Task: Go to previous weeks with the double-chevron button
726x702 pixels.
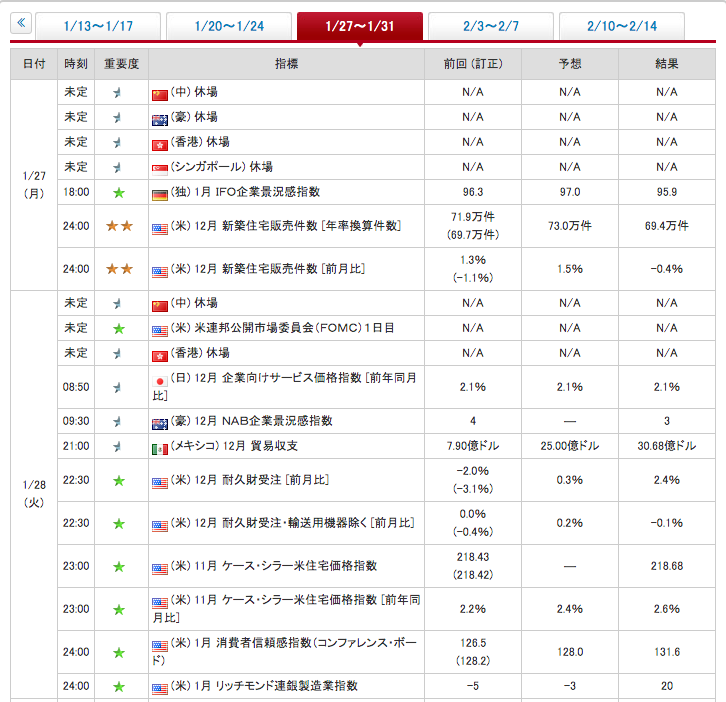Action: pyautogui.click(x=21, y=23)
